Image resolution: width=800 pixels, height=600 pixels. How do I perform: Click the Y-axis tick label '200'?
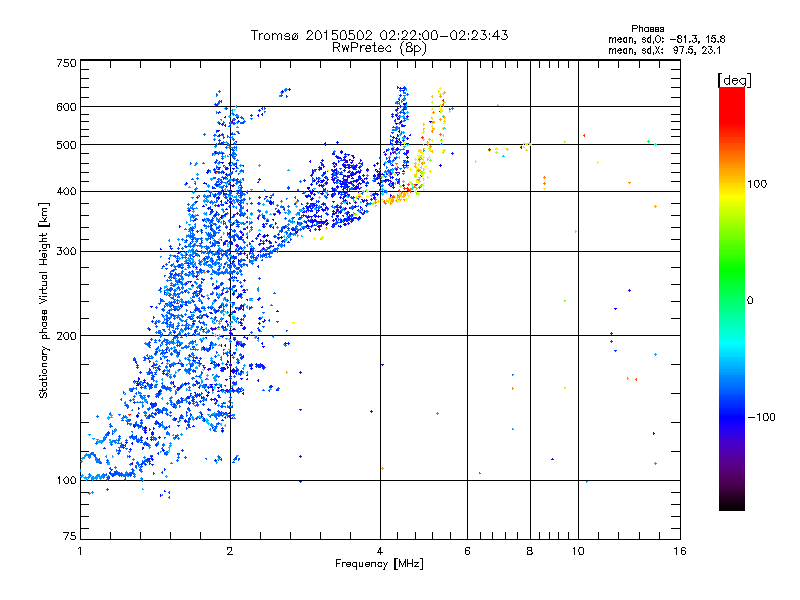point(66,336)
